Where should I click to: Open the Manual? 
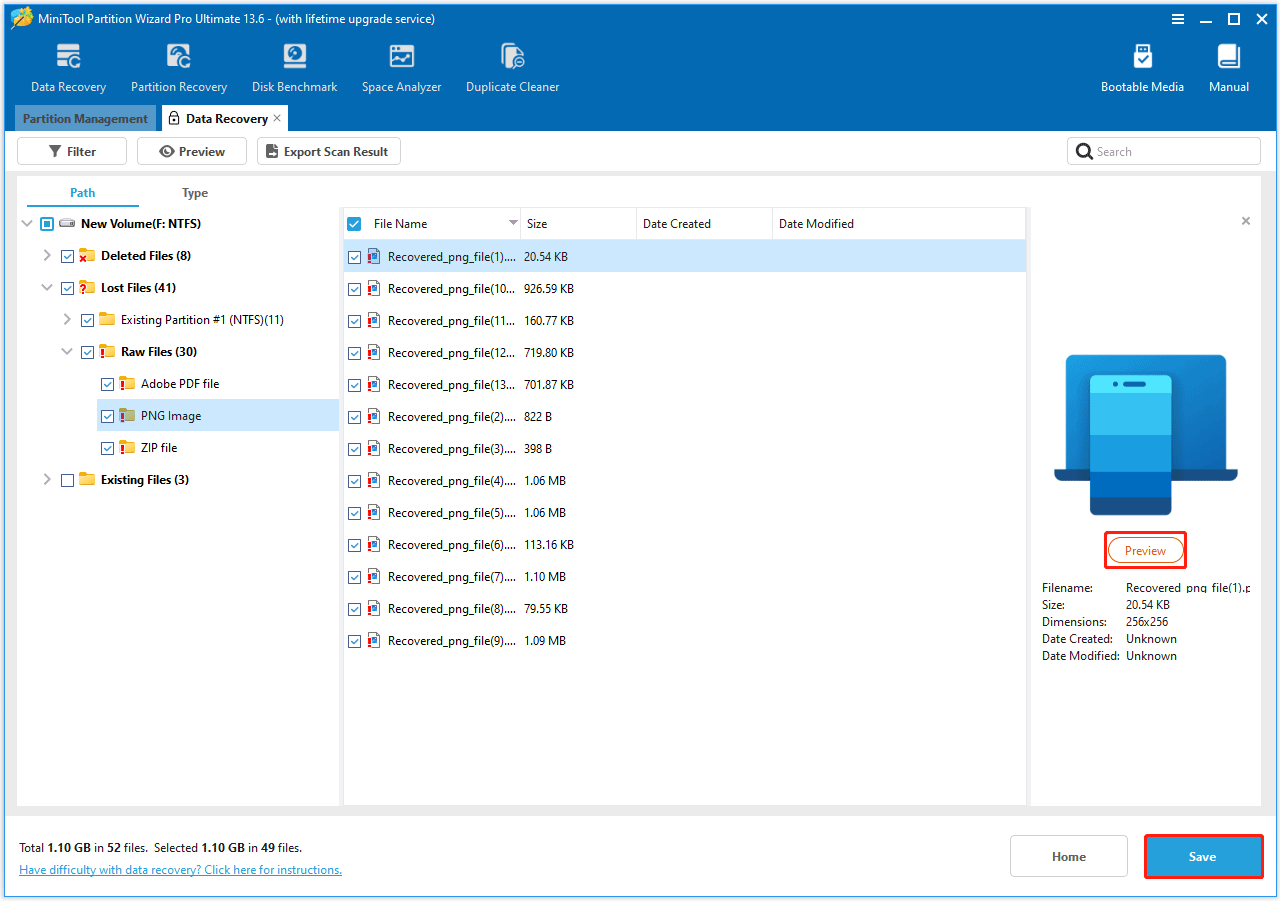[x=1228, y=65]
